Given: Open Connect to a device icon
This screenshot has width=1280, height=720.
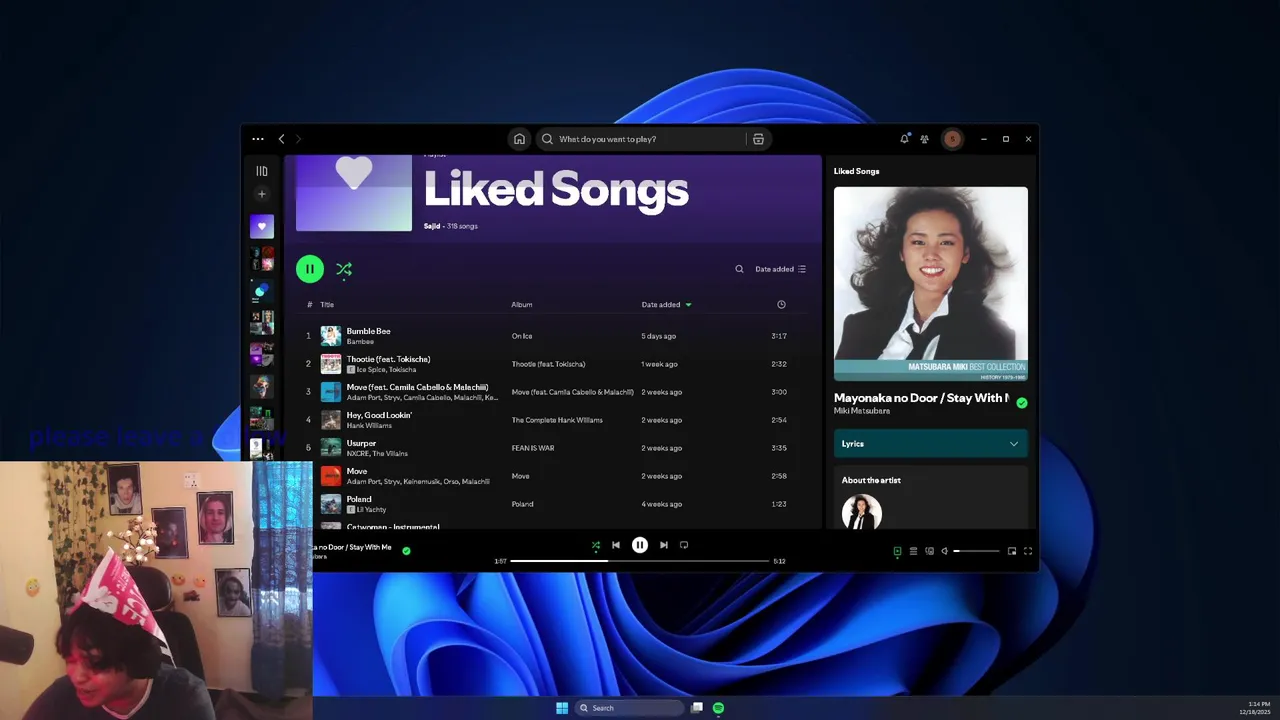Looking at the screenshot, I should point(929,551).
